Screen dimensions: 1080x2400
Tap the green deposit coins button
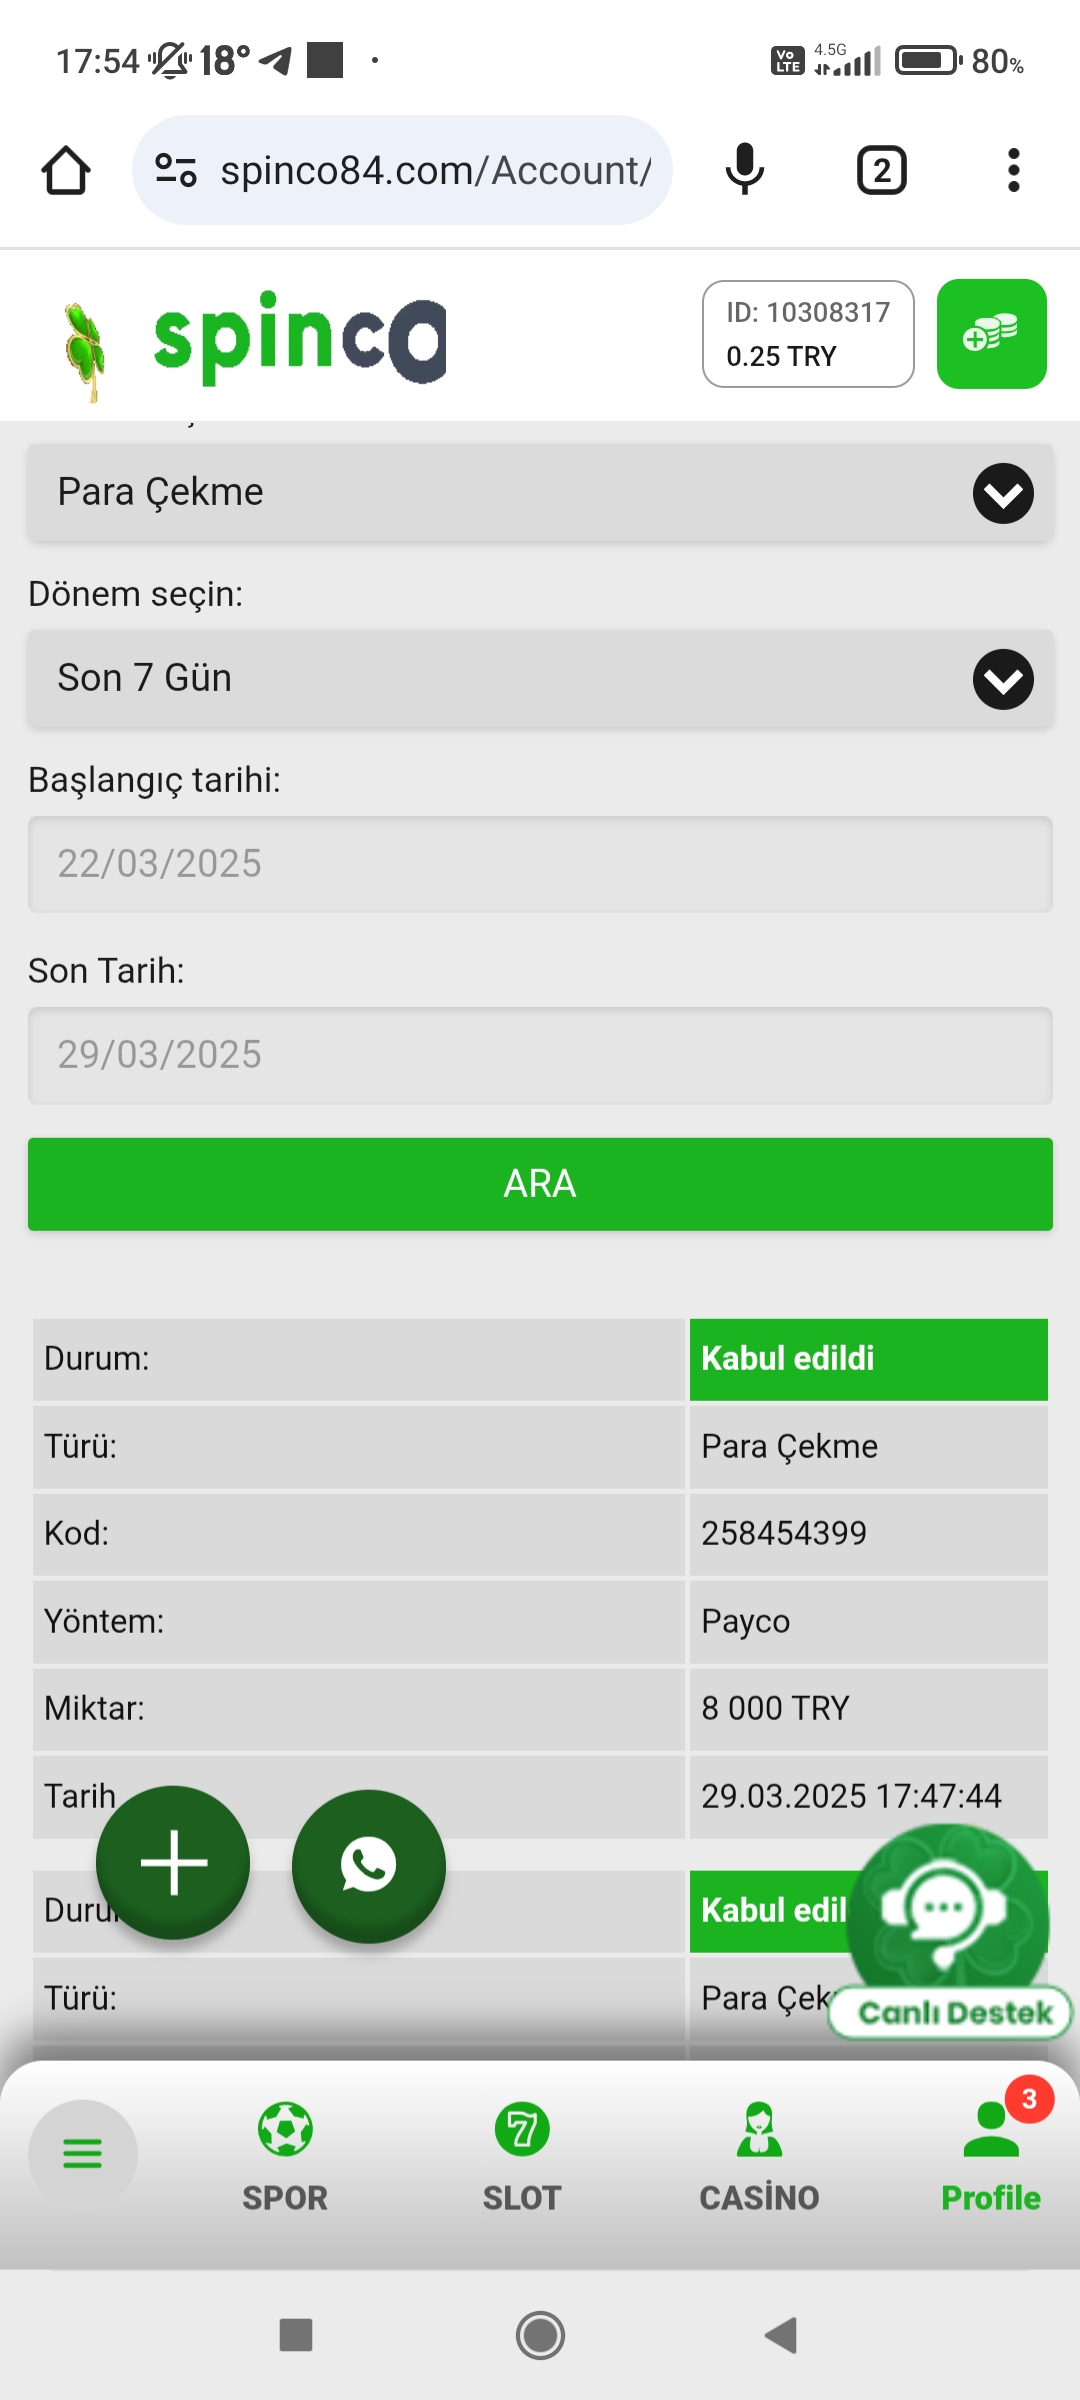(x=991, y=334)
